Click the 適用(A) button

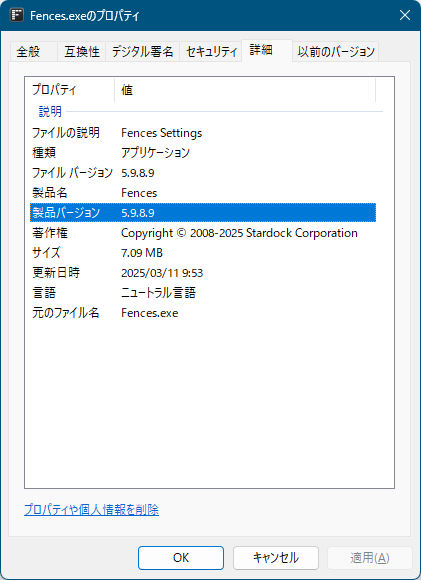click(370, 558)
